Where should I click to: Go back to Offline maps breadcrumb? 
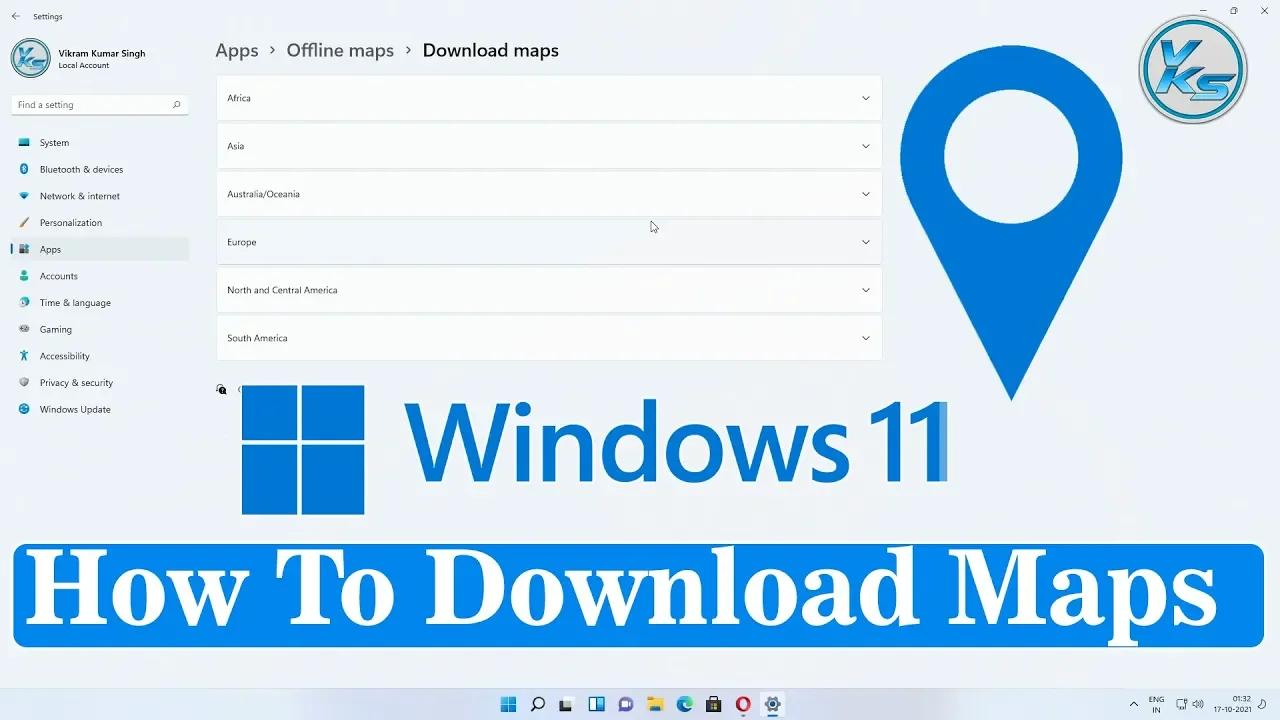340,50
